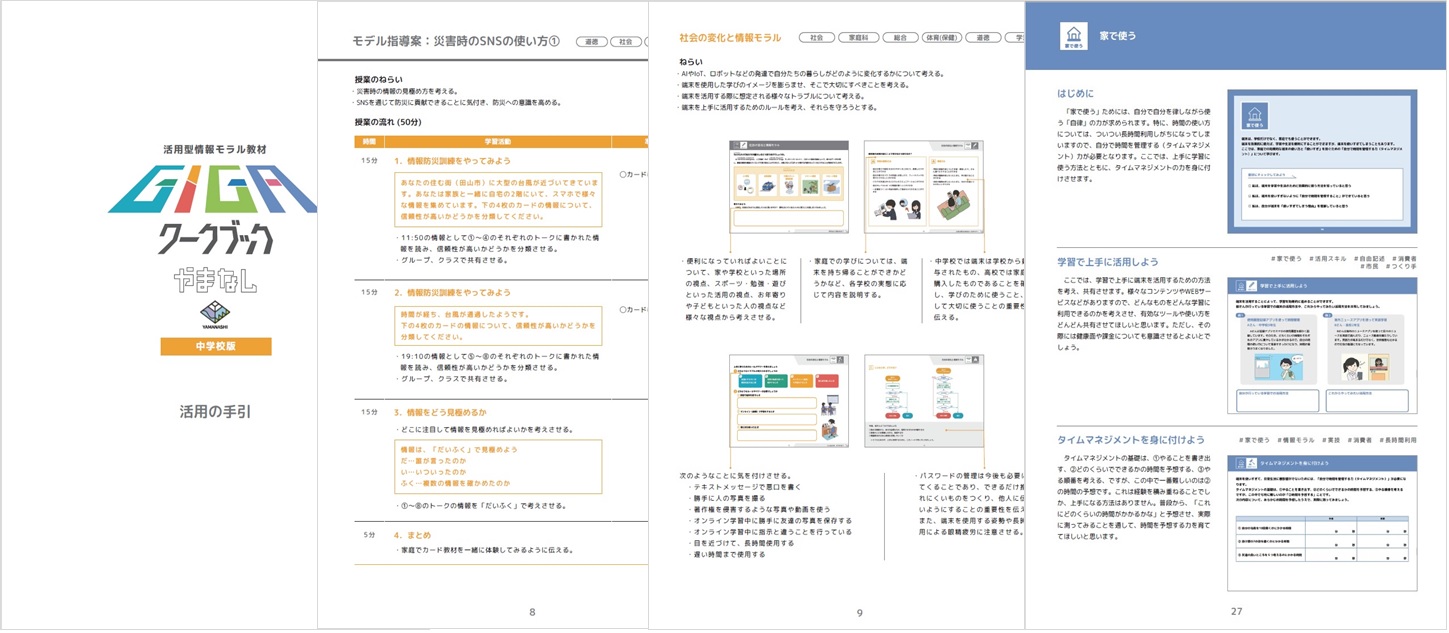Click page number 27
Image resolution: width=1449 pixels, height=633 pixels.
click(1236, 612)
